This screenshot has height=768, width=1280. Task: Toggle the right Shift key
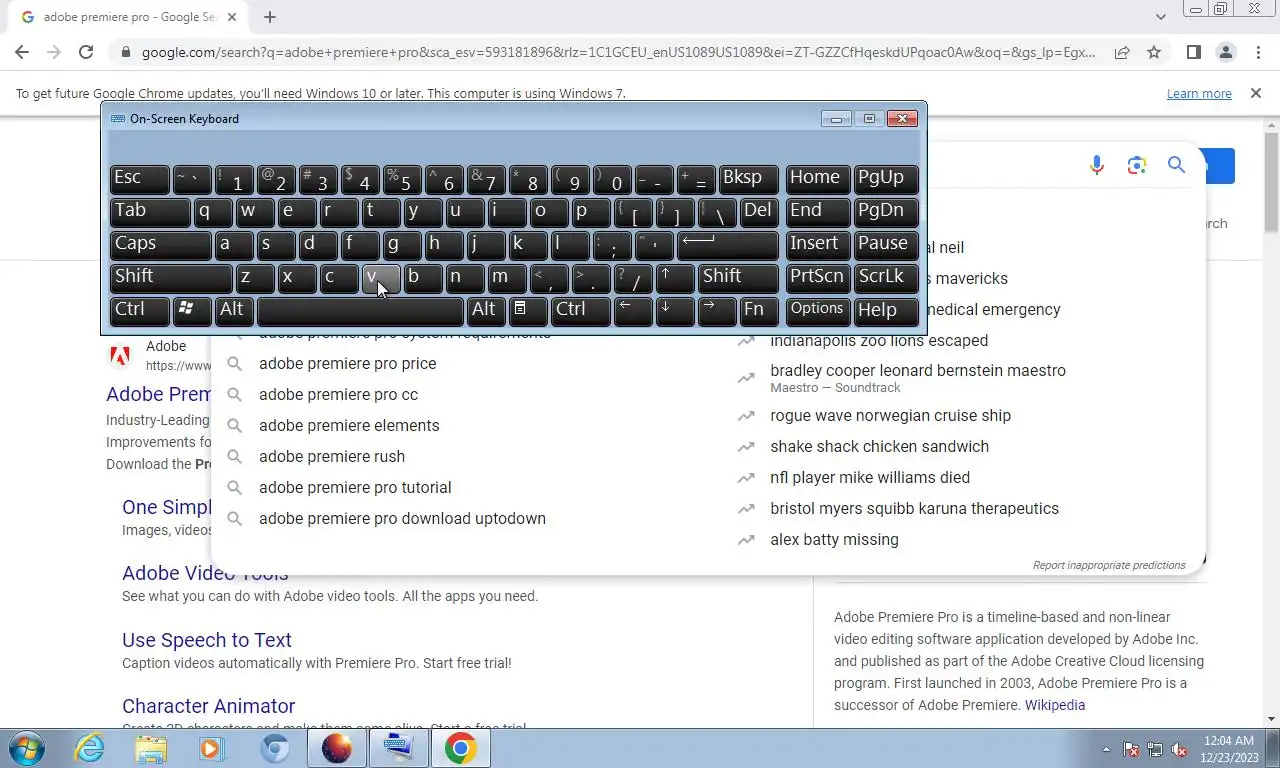coord(738,278)
